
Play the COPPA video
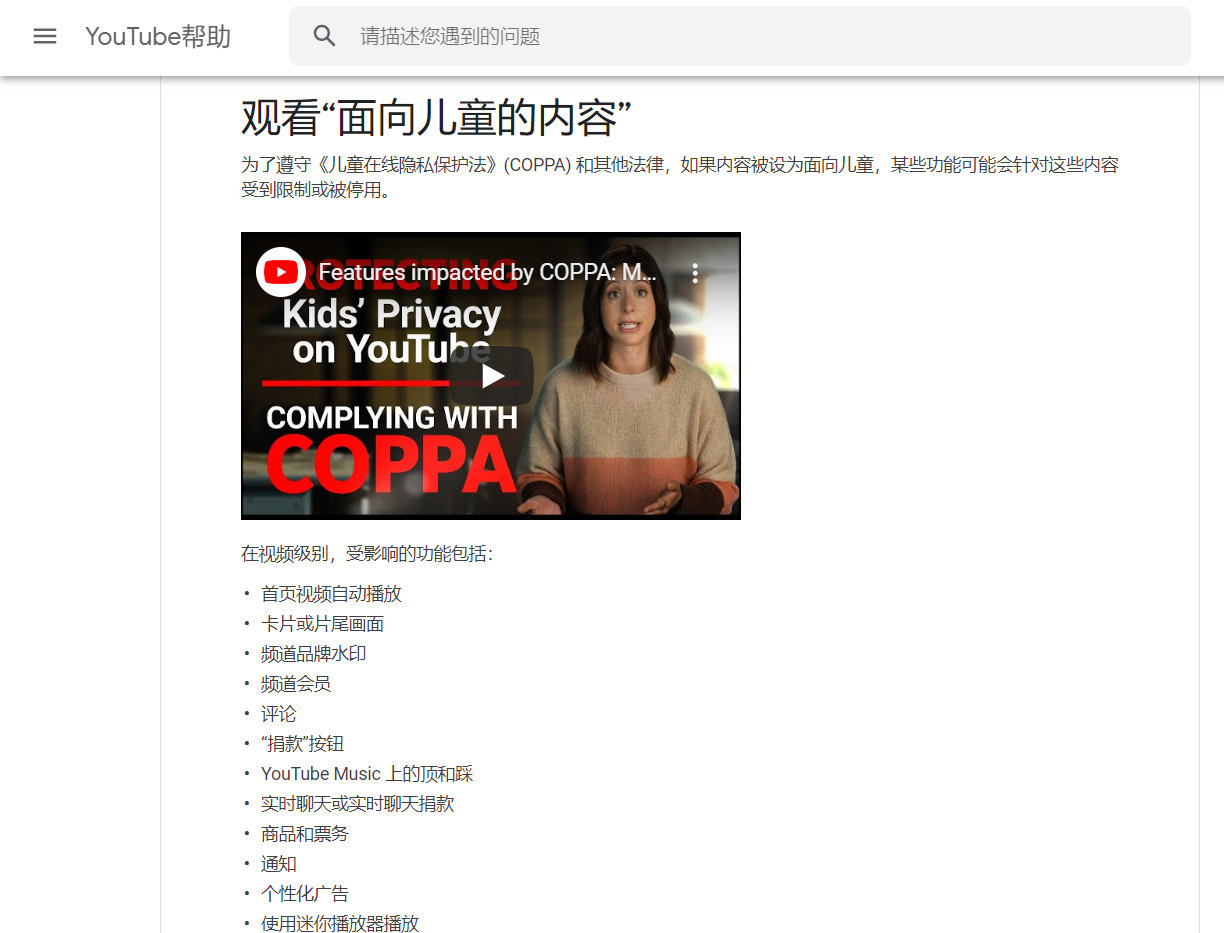pyautogui.click(x=491, y=376)
